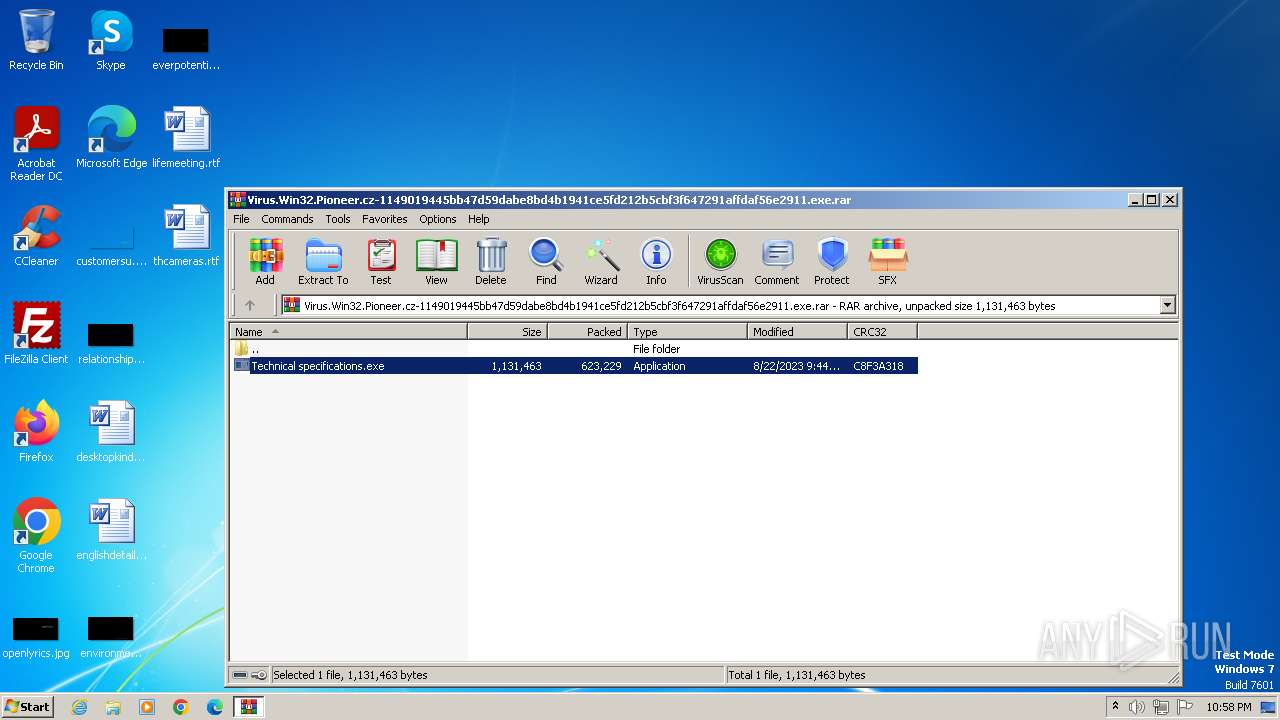Viewport: 1280px width, 720px height.
Task: Click the Skype desktop shortcut
Action: (111, 41)
